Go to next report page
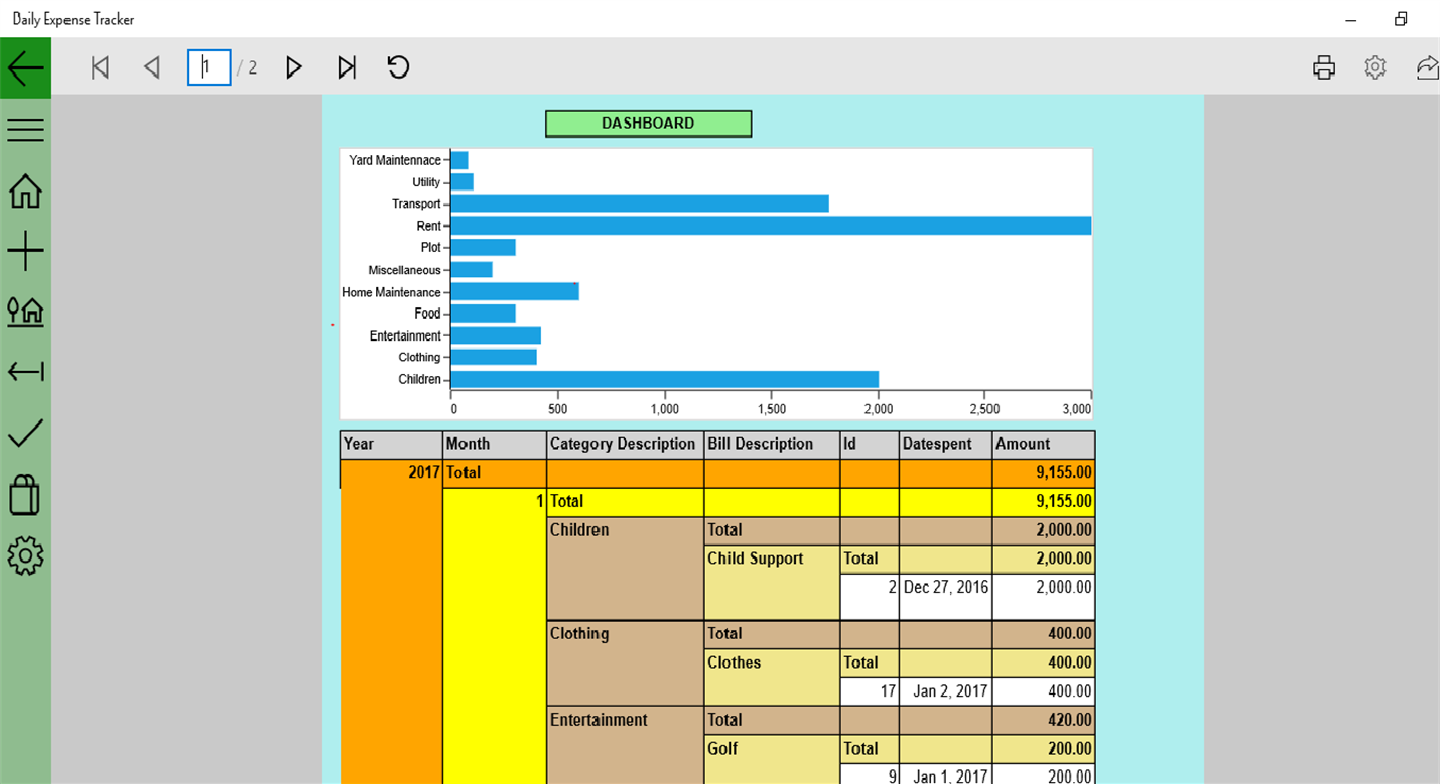 coord(294,67)
